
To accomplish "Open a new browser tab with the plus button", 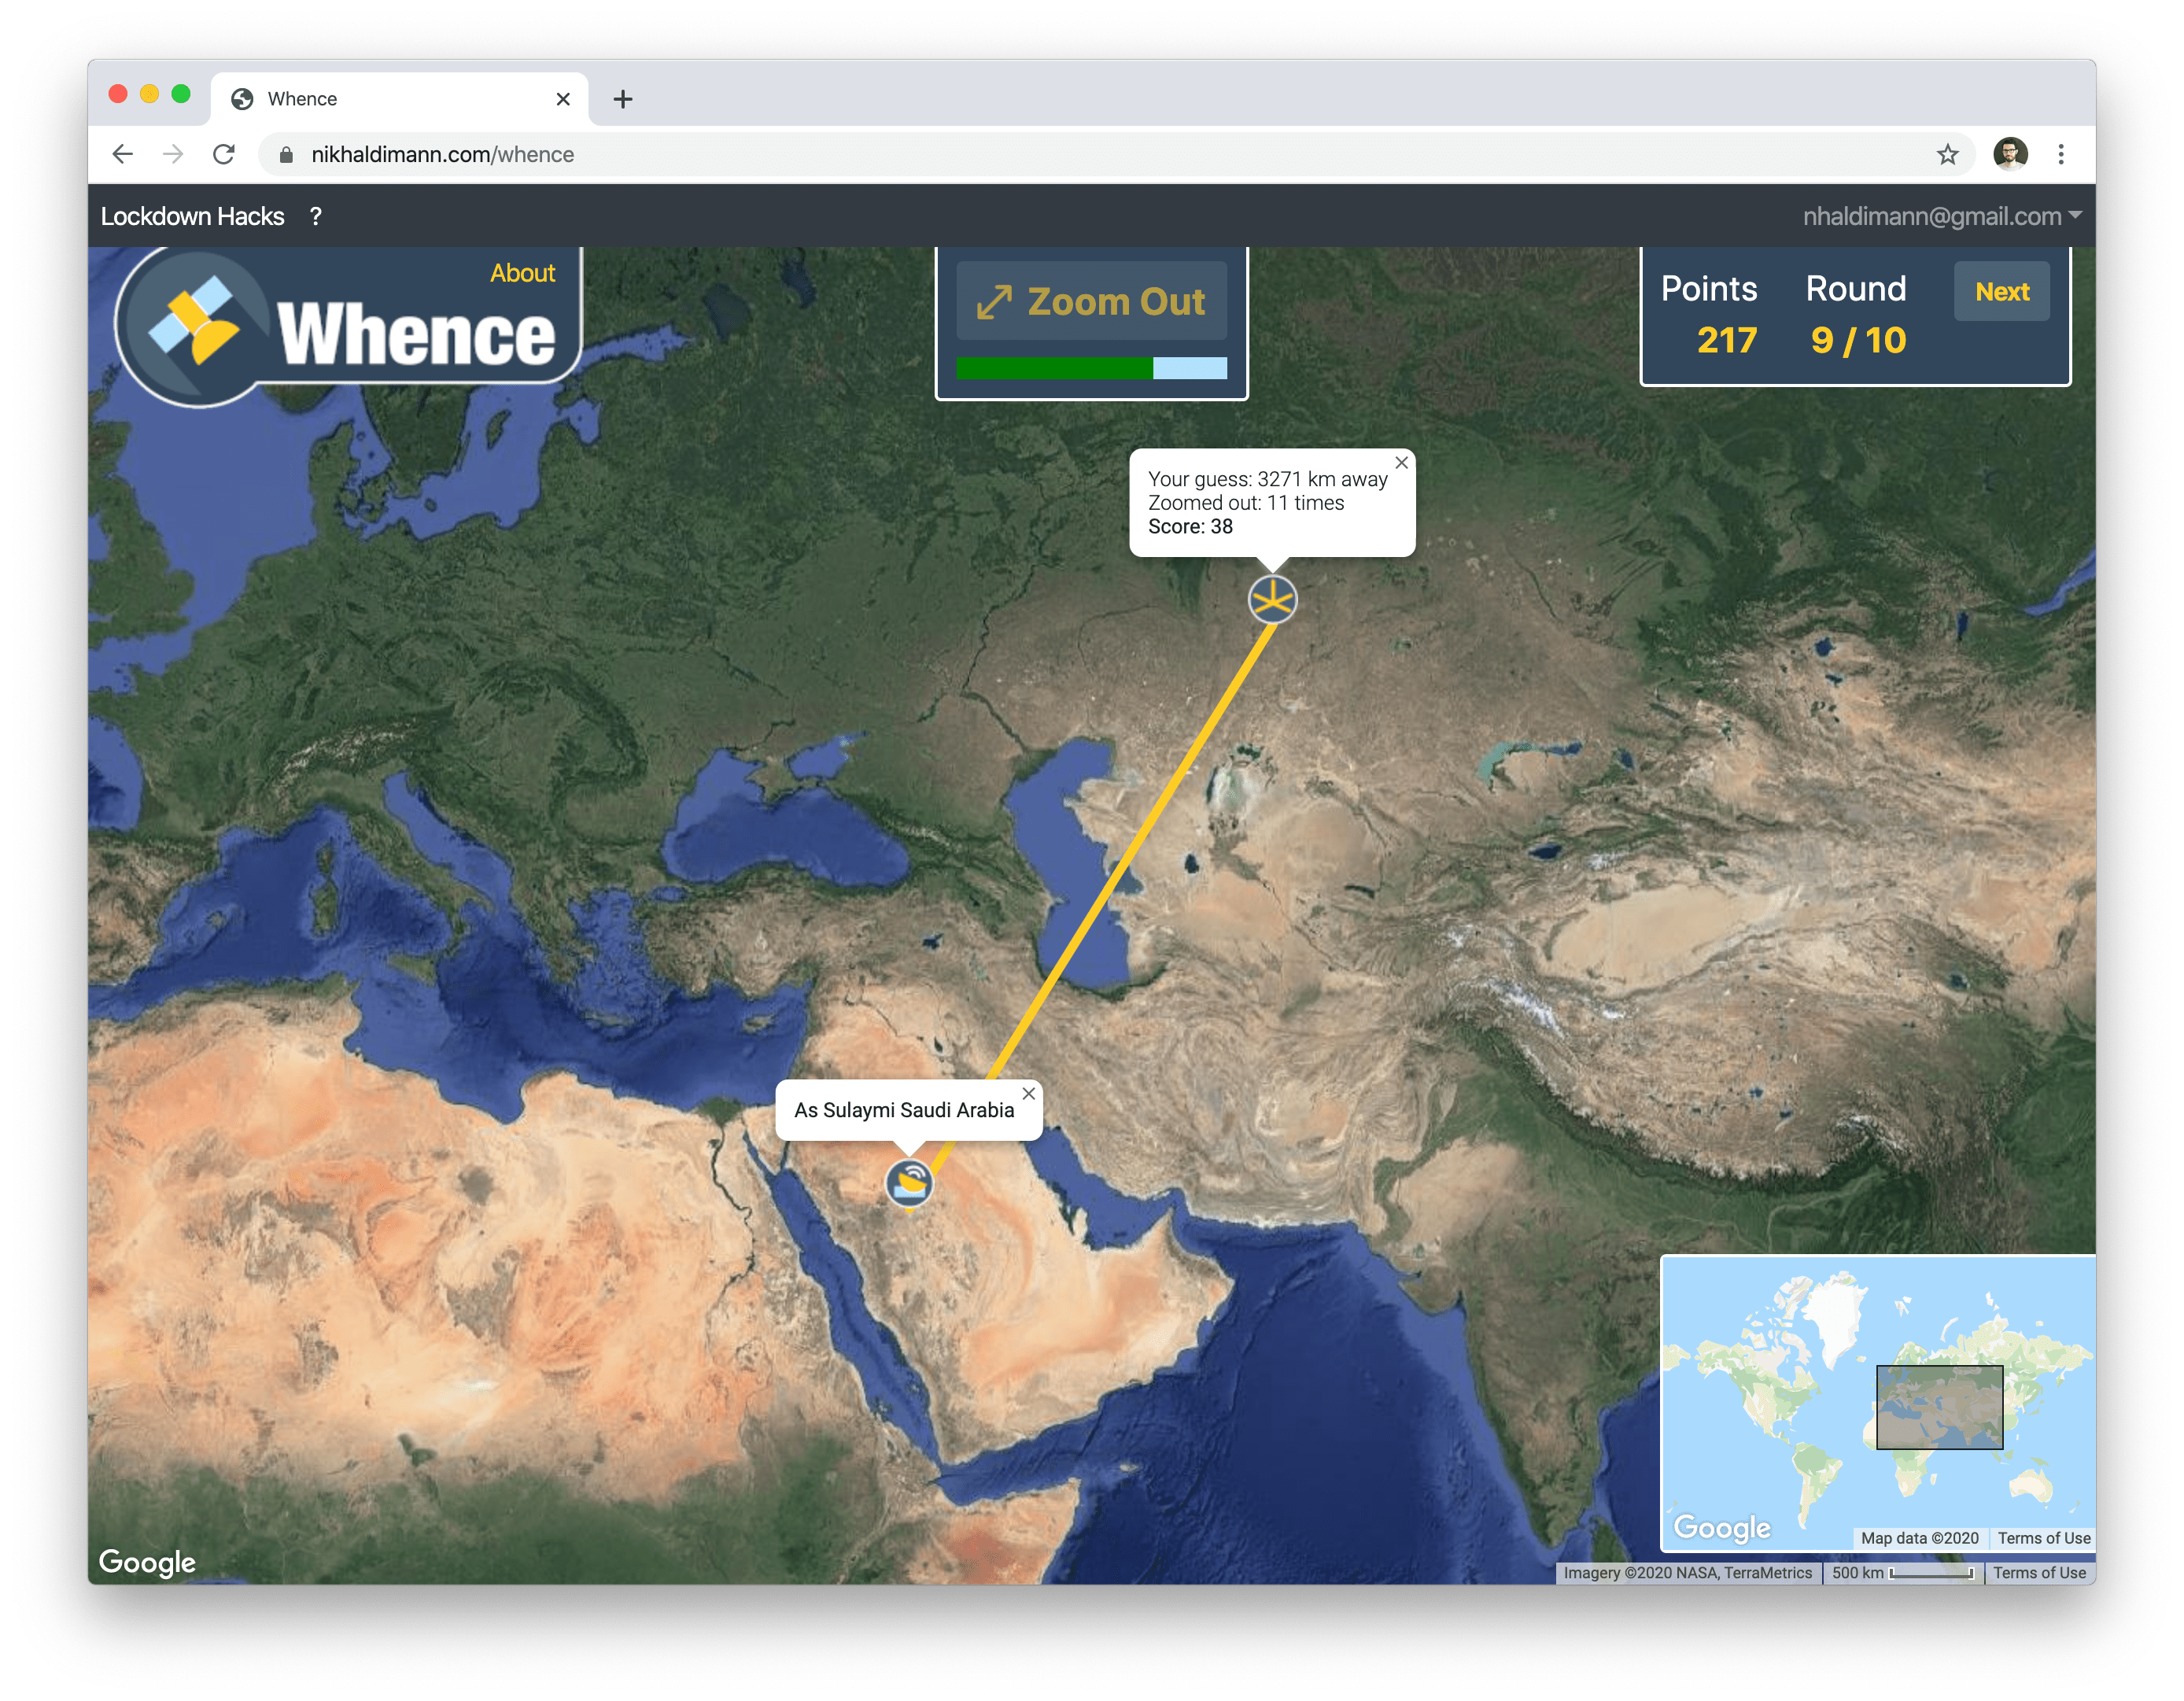I will (x=624, y=98).
